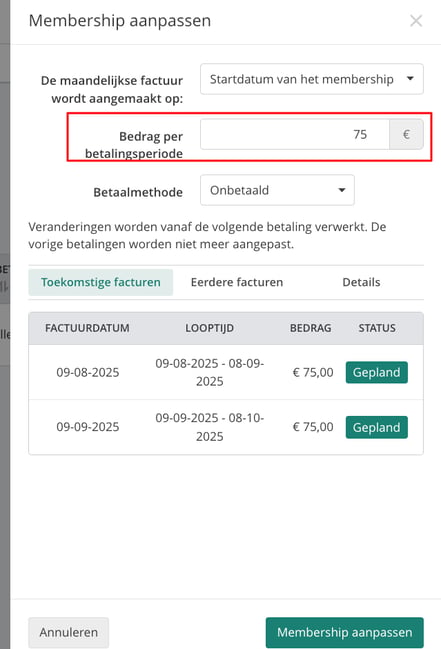Open the Details tab
Image resolution: width=441 pixels, height=649 pixels.
(x=361, y=282)
